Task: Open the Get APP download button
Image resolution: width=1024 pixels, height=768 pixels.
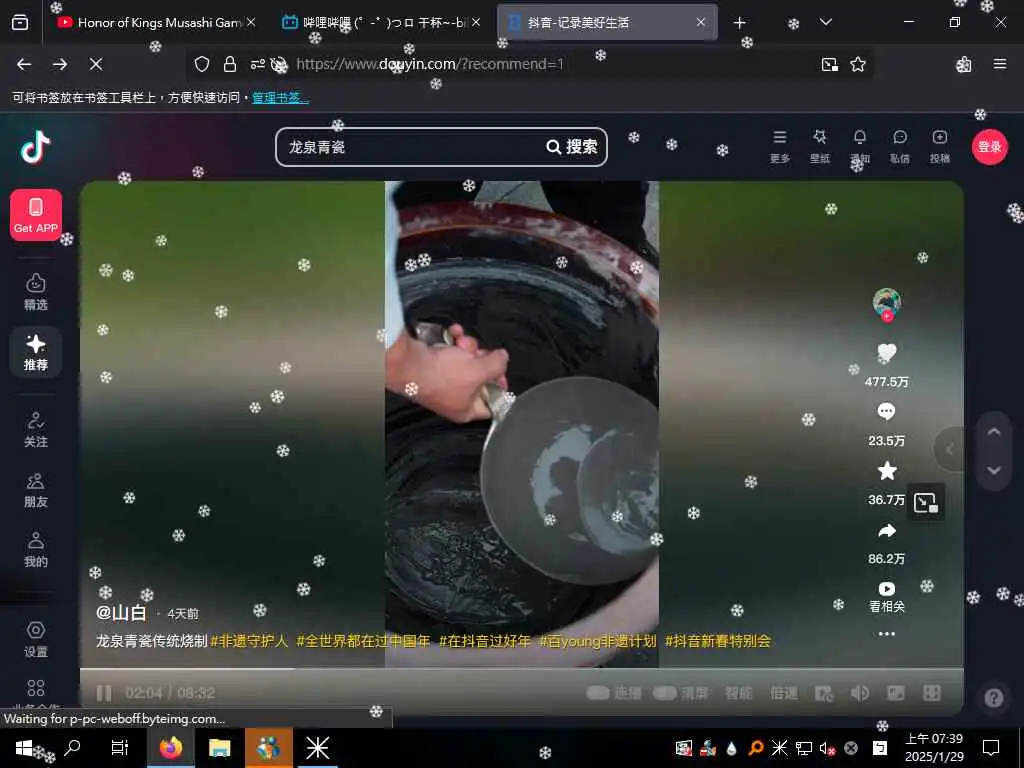Action: (36, 215)
